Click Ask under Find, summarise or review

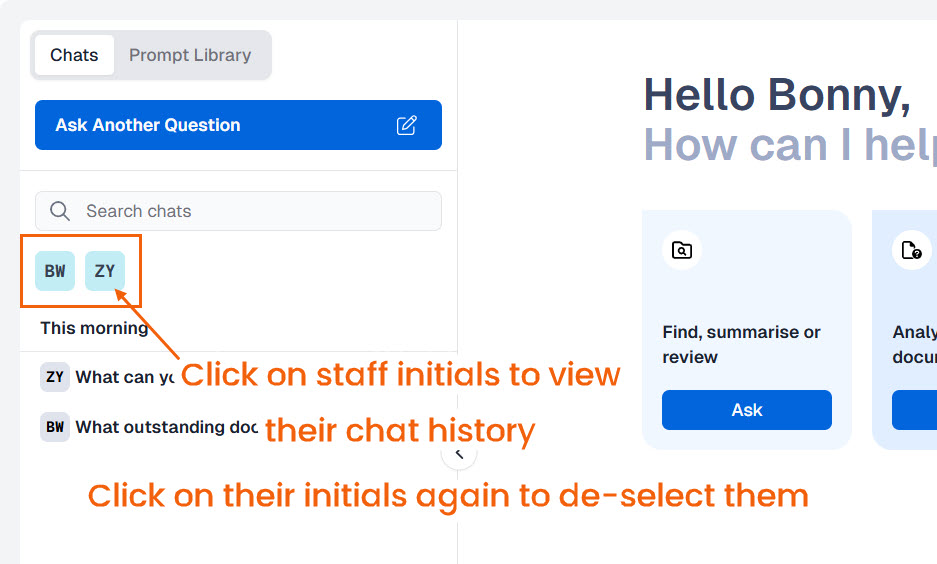747,410
